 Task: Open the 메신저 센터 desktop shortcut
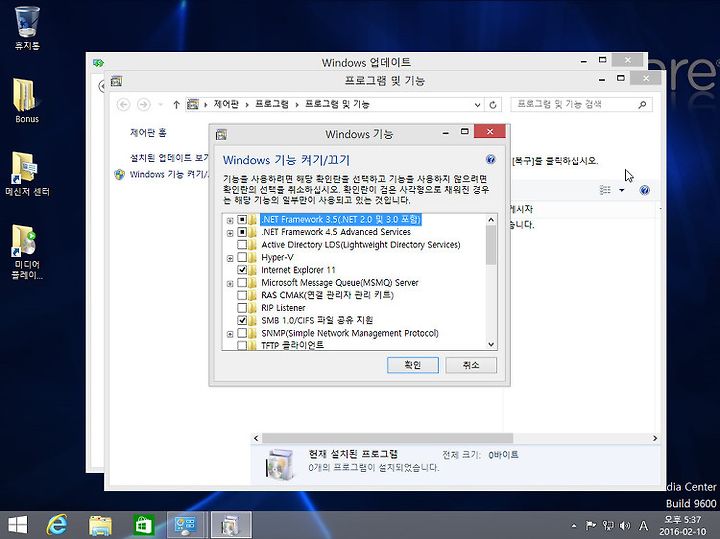(27, 174)
